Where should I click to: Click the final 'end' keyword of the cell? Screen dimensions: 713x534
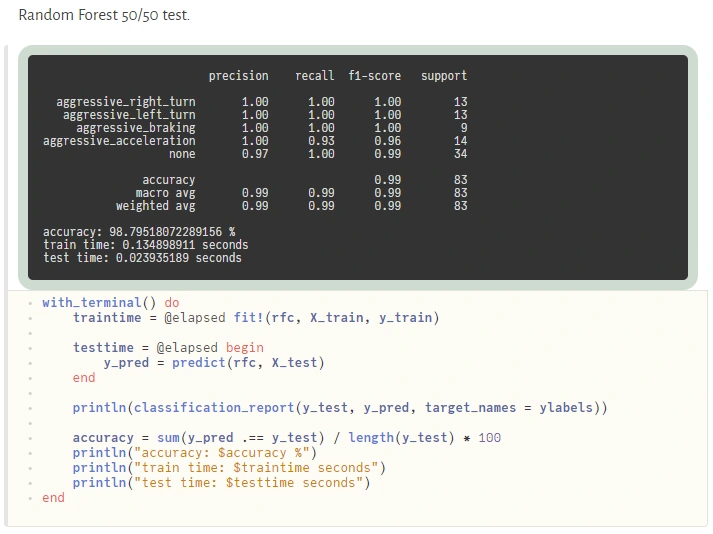point(53,498)
